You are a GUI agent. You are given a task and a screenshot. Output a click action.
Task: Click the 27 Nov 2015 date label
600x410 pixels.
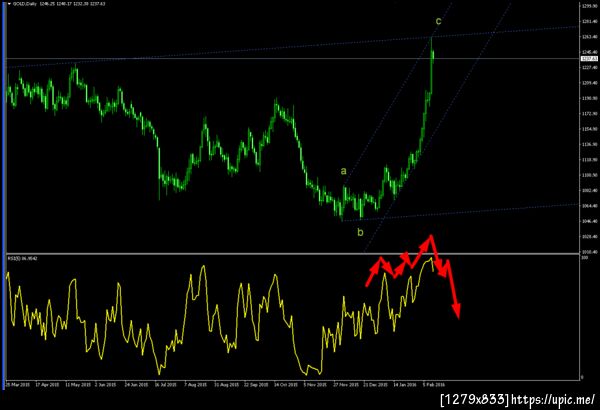(x=346, y=384)
